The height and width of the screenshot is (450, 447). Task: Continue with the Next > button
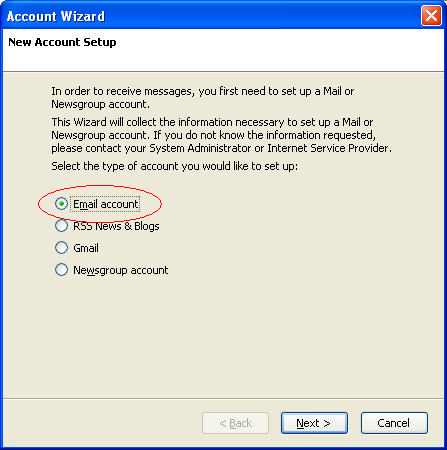[314, 423]
